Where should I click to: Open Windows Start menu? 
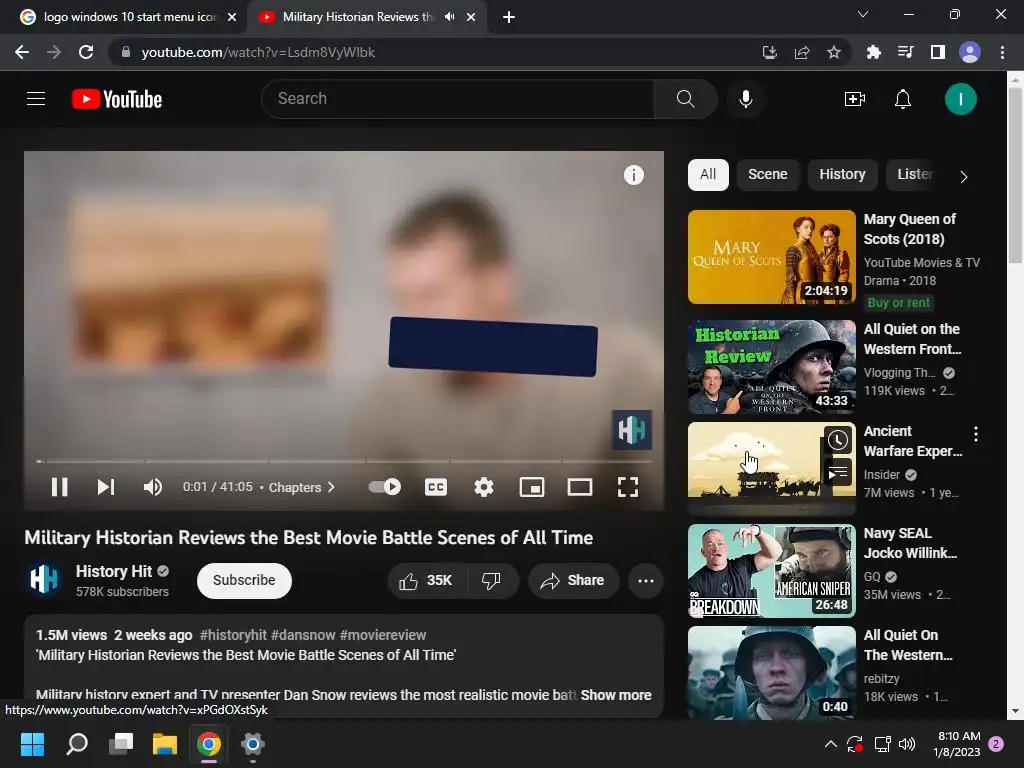[x=32, y=744]
